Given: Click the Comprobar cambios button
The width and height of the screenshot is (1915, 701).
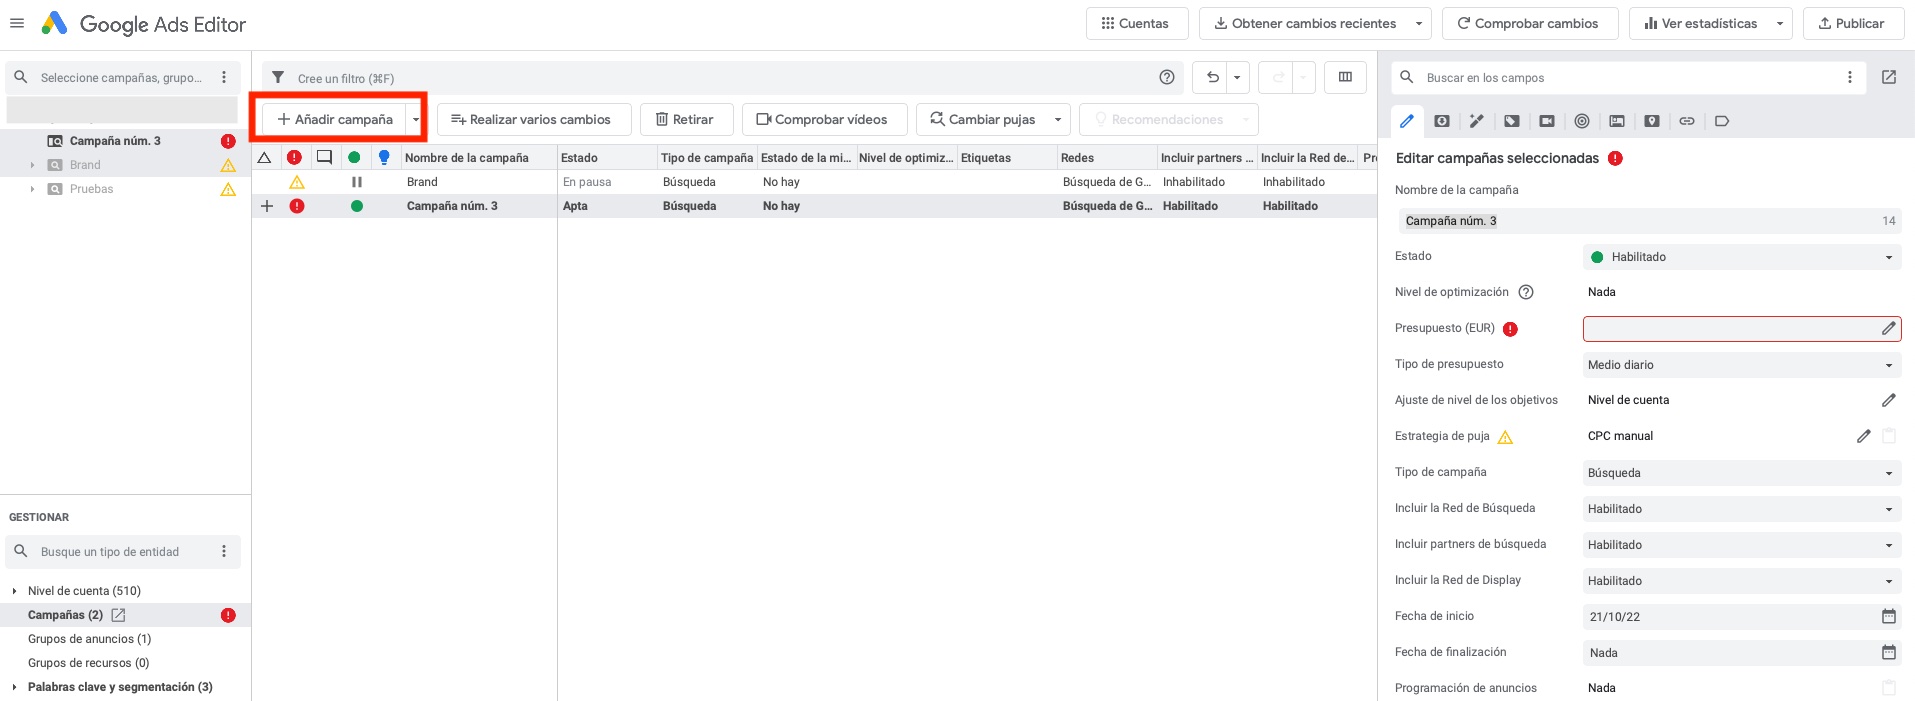Looking at the screenshot, I should coord(1527,23).
